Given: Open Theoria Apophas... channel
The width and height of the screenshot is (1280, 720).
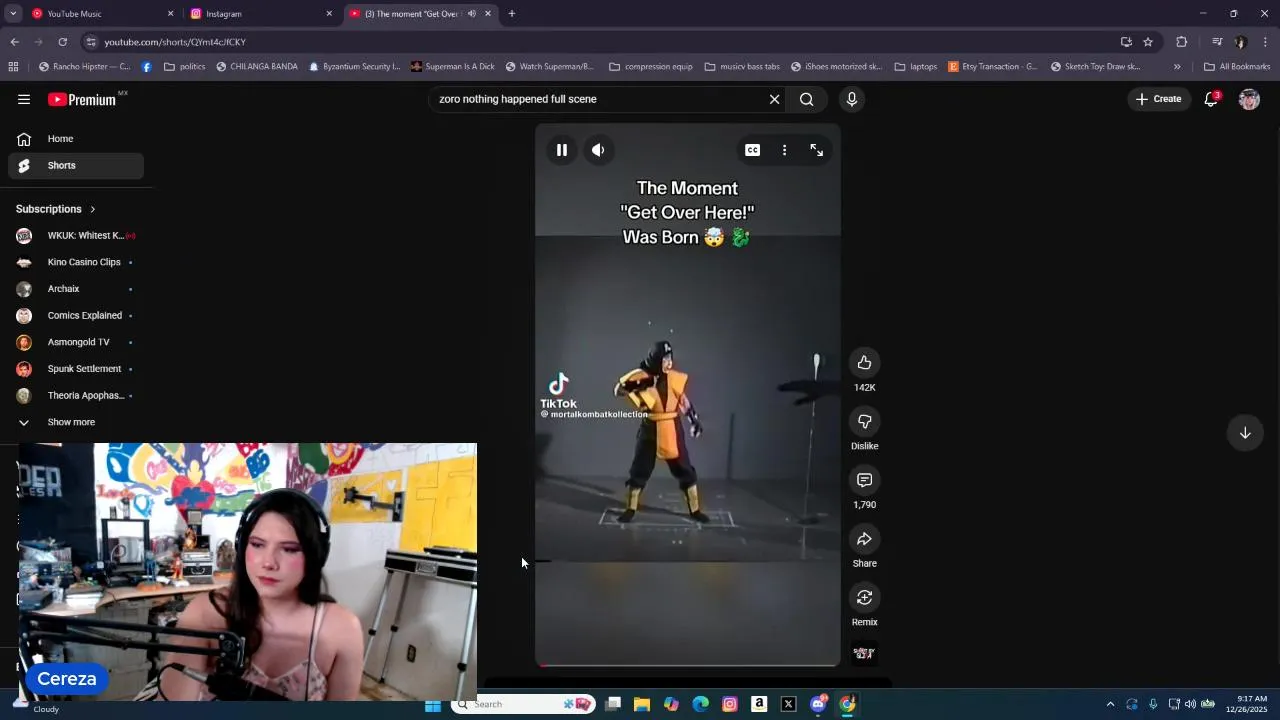Looking at the screenshot, I should coord(76,396).
